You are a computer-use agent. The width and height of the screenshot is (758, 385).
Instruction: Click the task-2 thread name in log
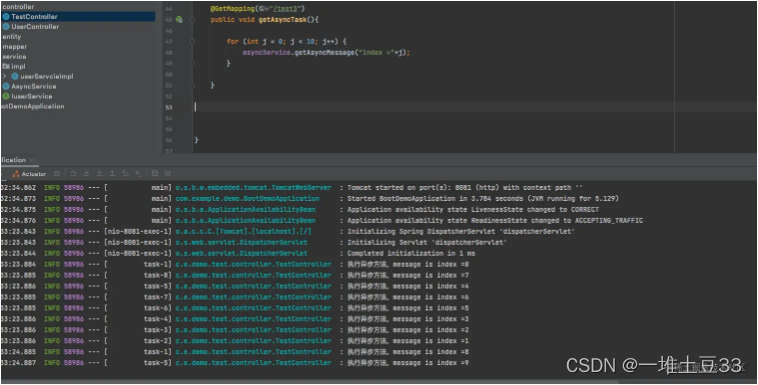tap(157, 341)
